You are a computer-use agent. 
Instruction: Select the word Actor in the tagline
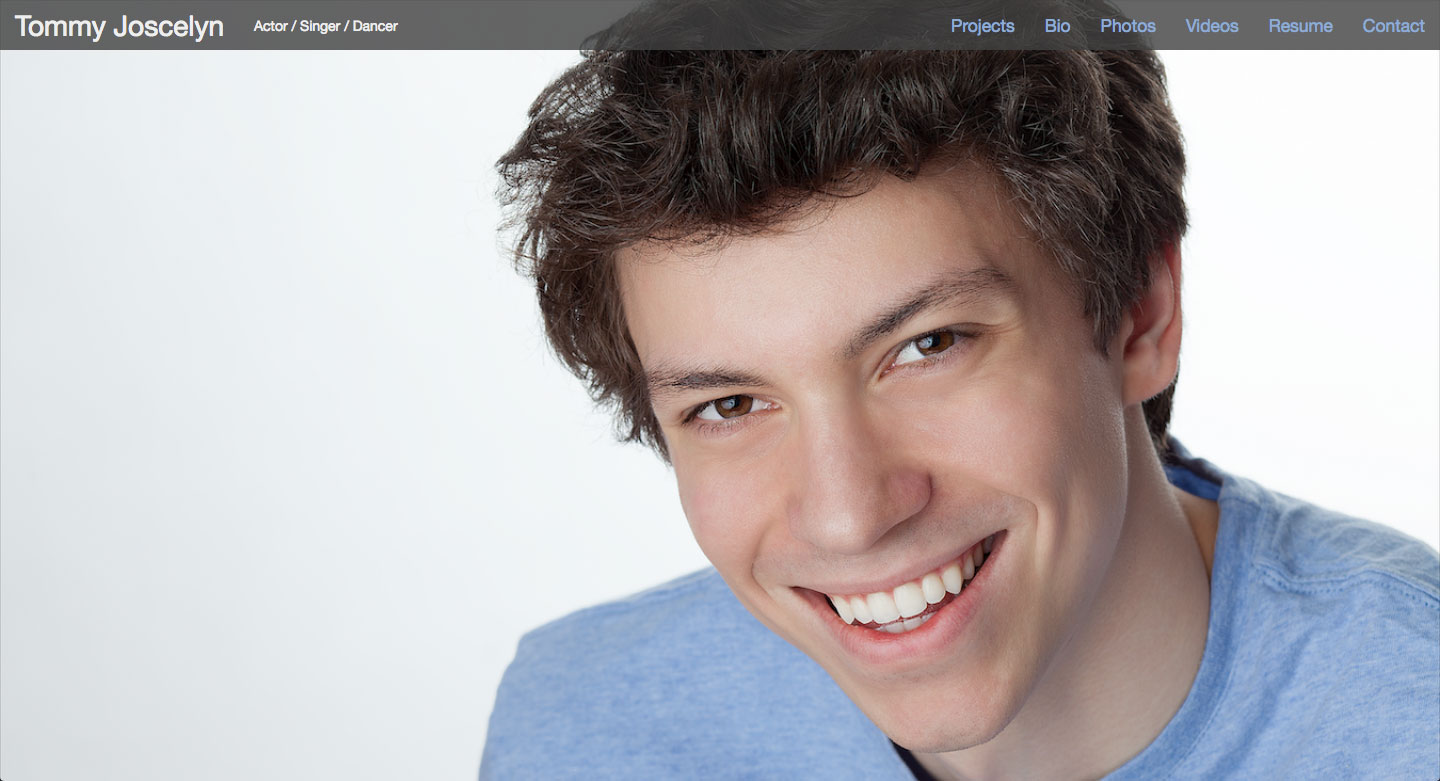coord(270,26)
